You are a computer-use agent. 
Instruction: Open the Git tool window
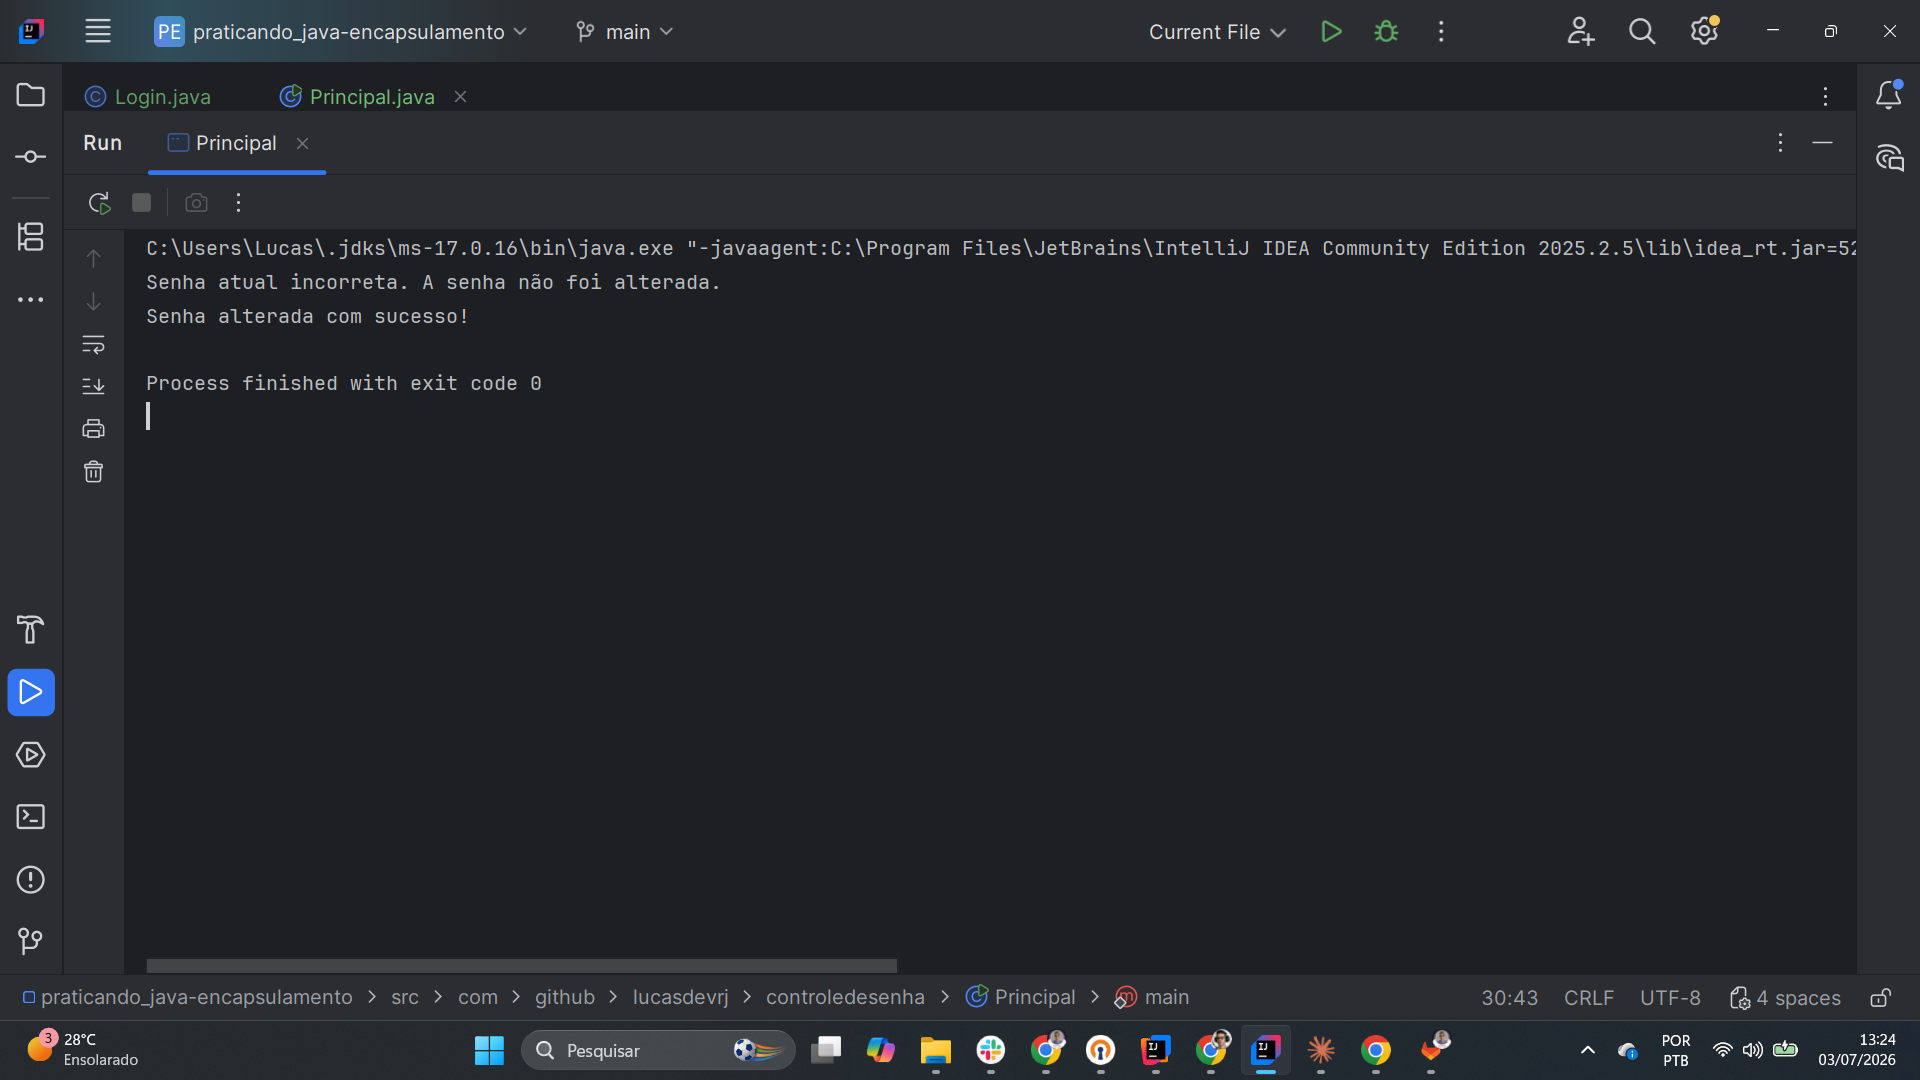(x=30, y=941)
